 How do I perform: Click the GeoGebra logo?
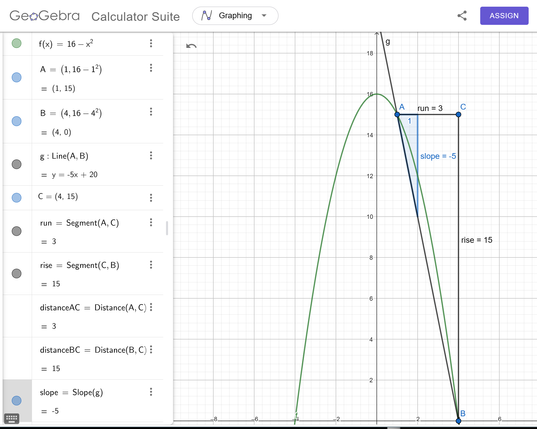click(x=45, y=16)
